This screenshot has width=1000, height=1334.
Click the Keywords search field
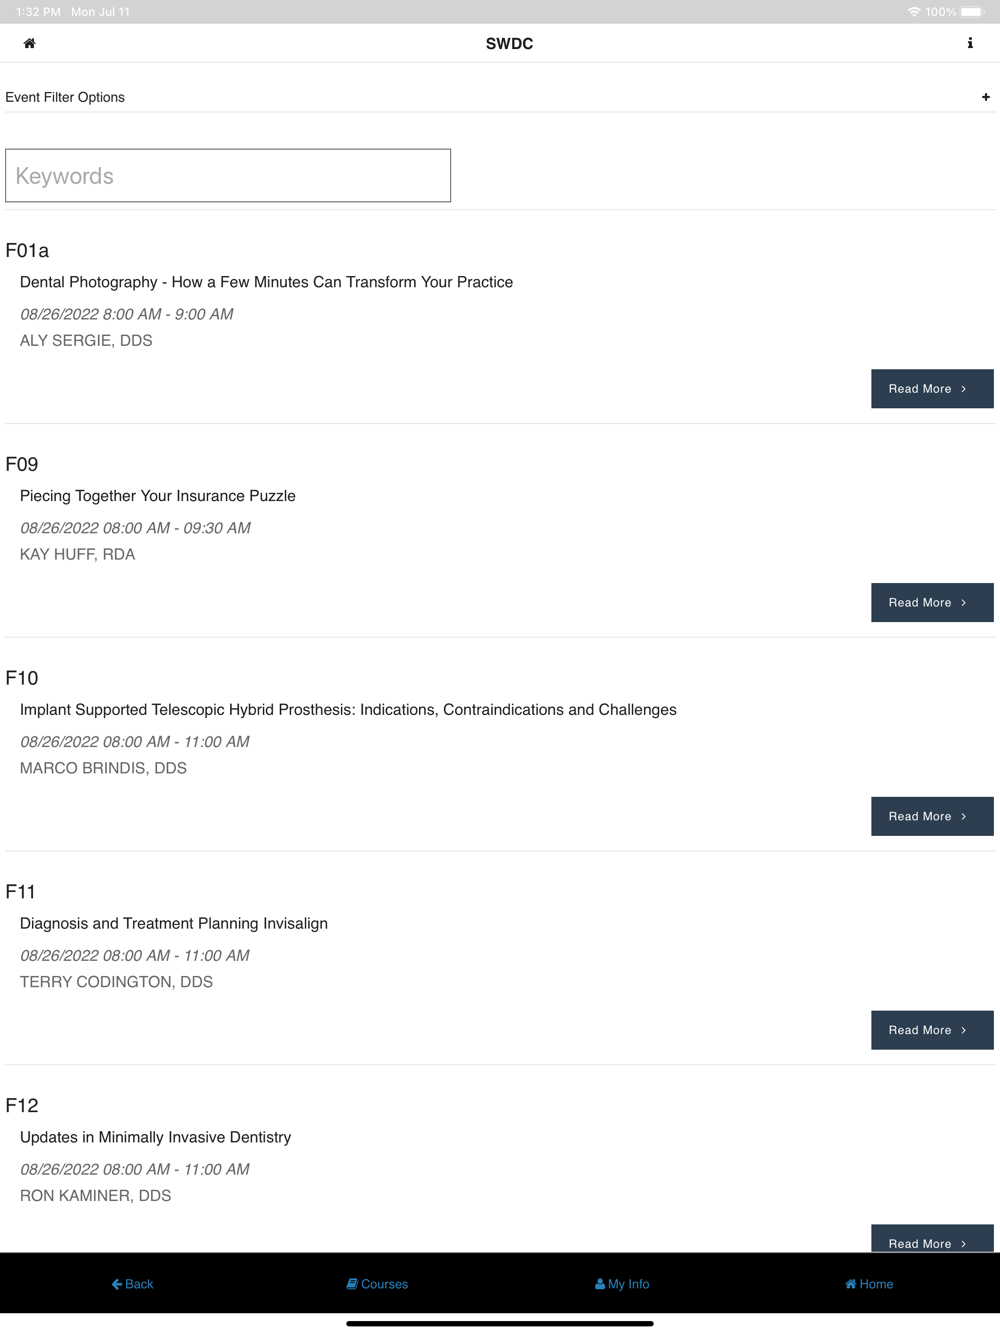click(228, 176)
